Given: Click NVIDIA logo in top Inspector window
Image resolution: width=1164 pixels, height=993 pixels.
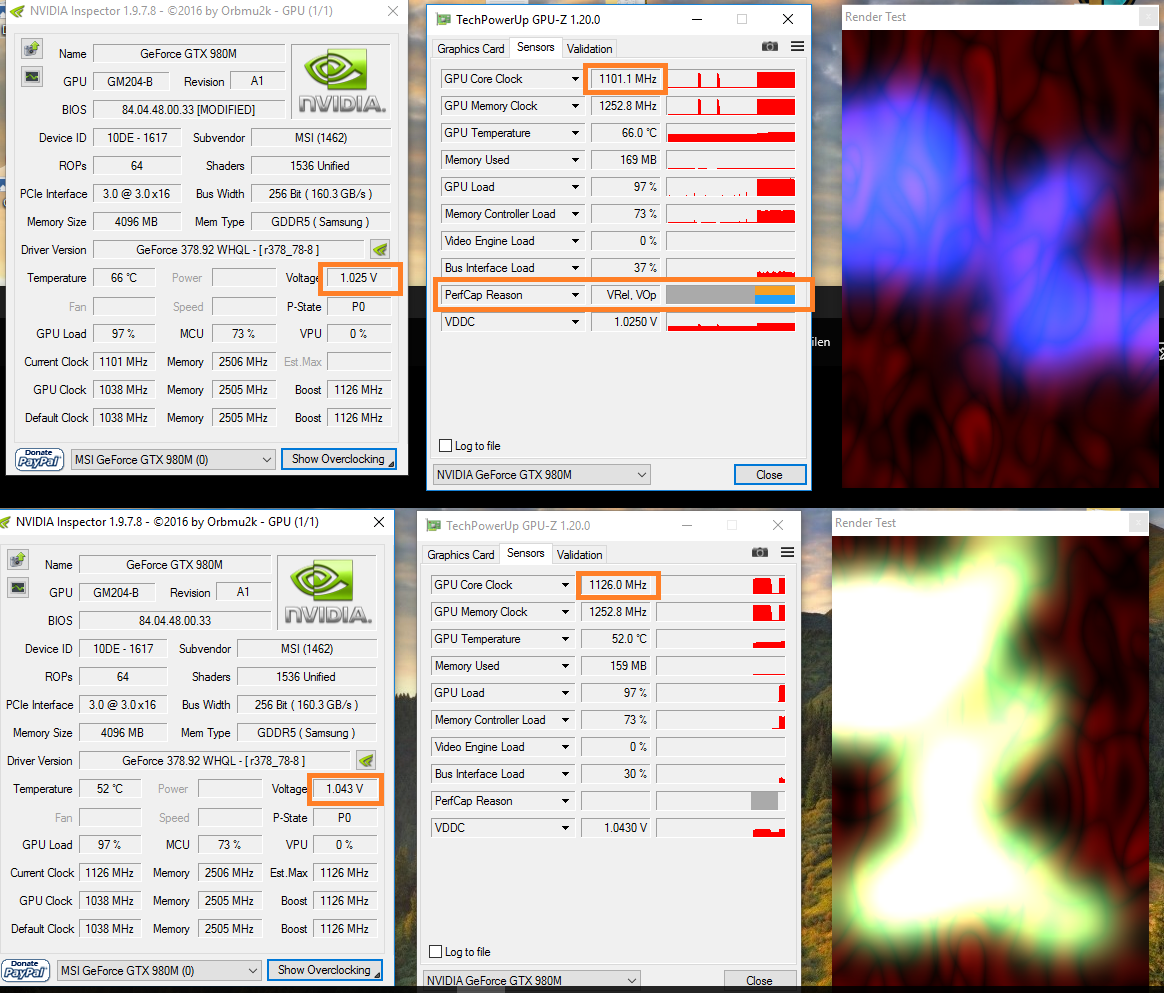Looking at the screenshot, I should [341, 81].
